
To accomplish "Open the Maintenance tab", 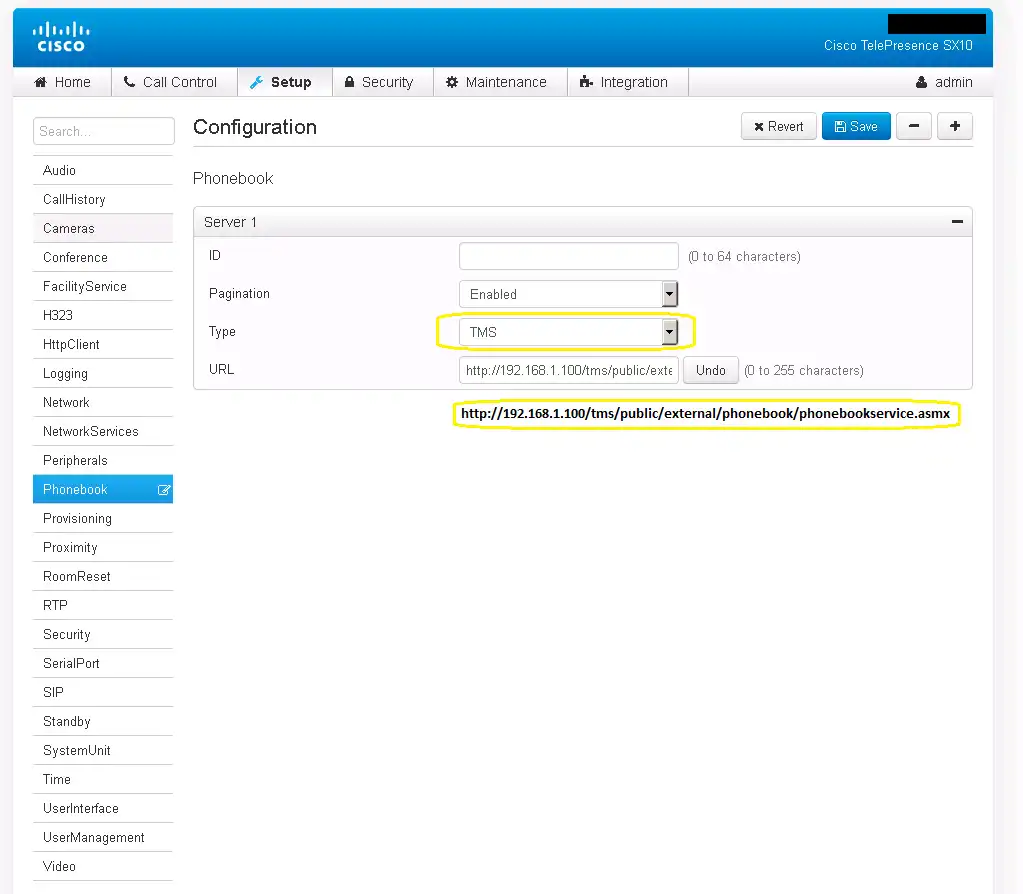I will coord(500,82).
